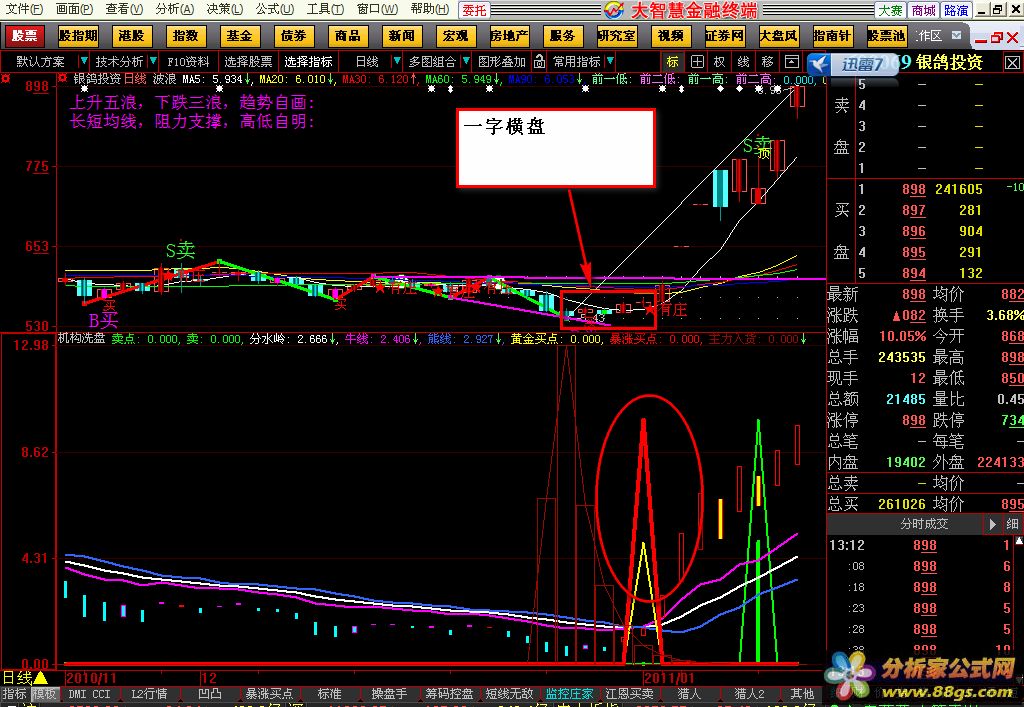Click the arrow next to 分时成交
This screenshot has width=1024, height=707.
[x=992, y=524]
